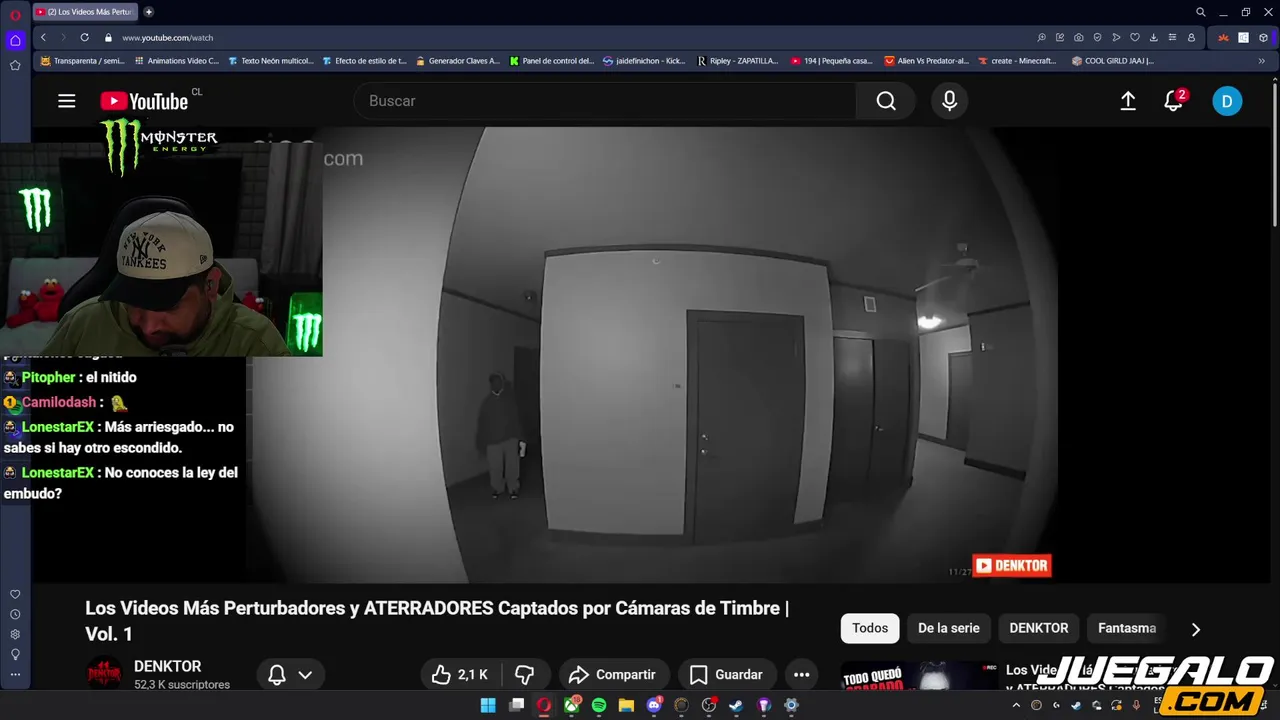Open 'create - Minecraft...' bookmark
The width and height of the screenshot is (1280, 720).
pos(1017,61)
